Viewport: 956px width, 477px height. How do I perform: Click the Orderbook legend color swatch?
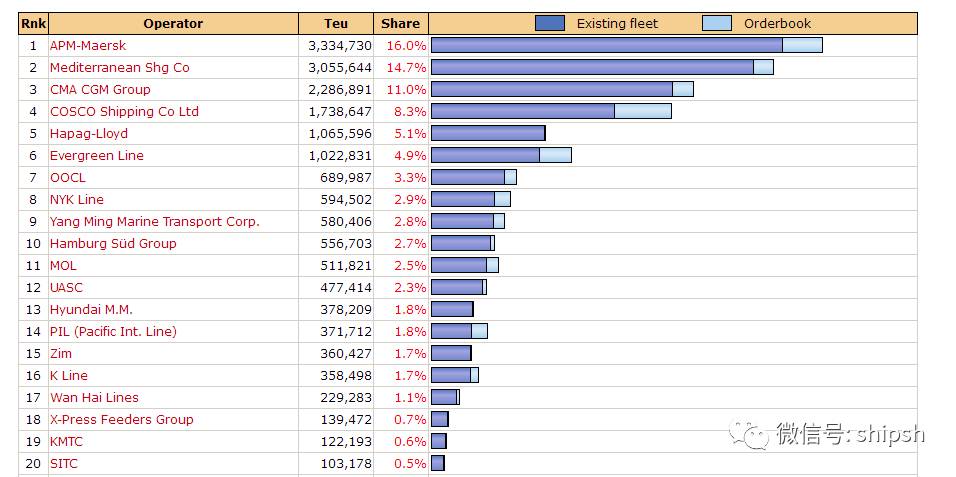(x=717, y=23)
